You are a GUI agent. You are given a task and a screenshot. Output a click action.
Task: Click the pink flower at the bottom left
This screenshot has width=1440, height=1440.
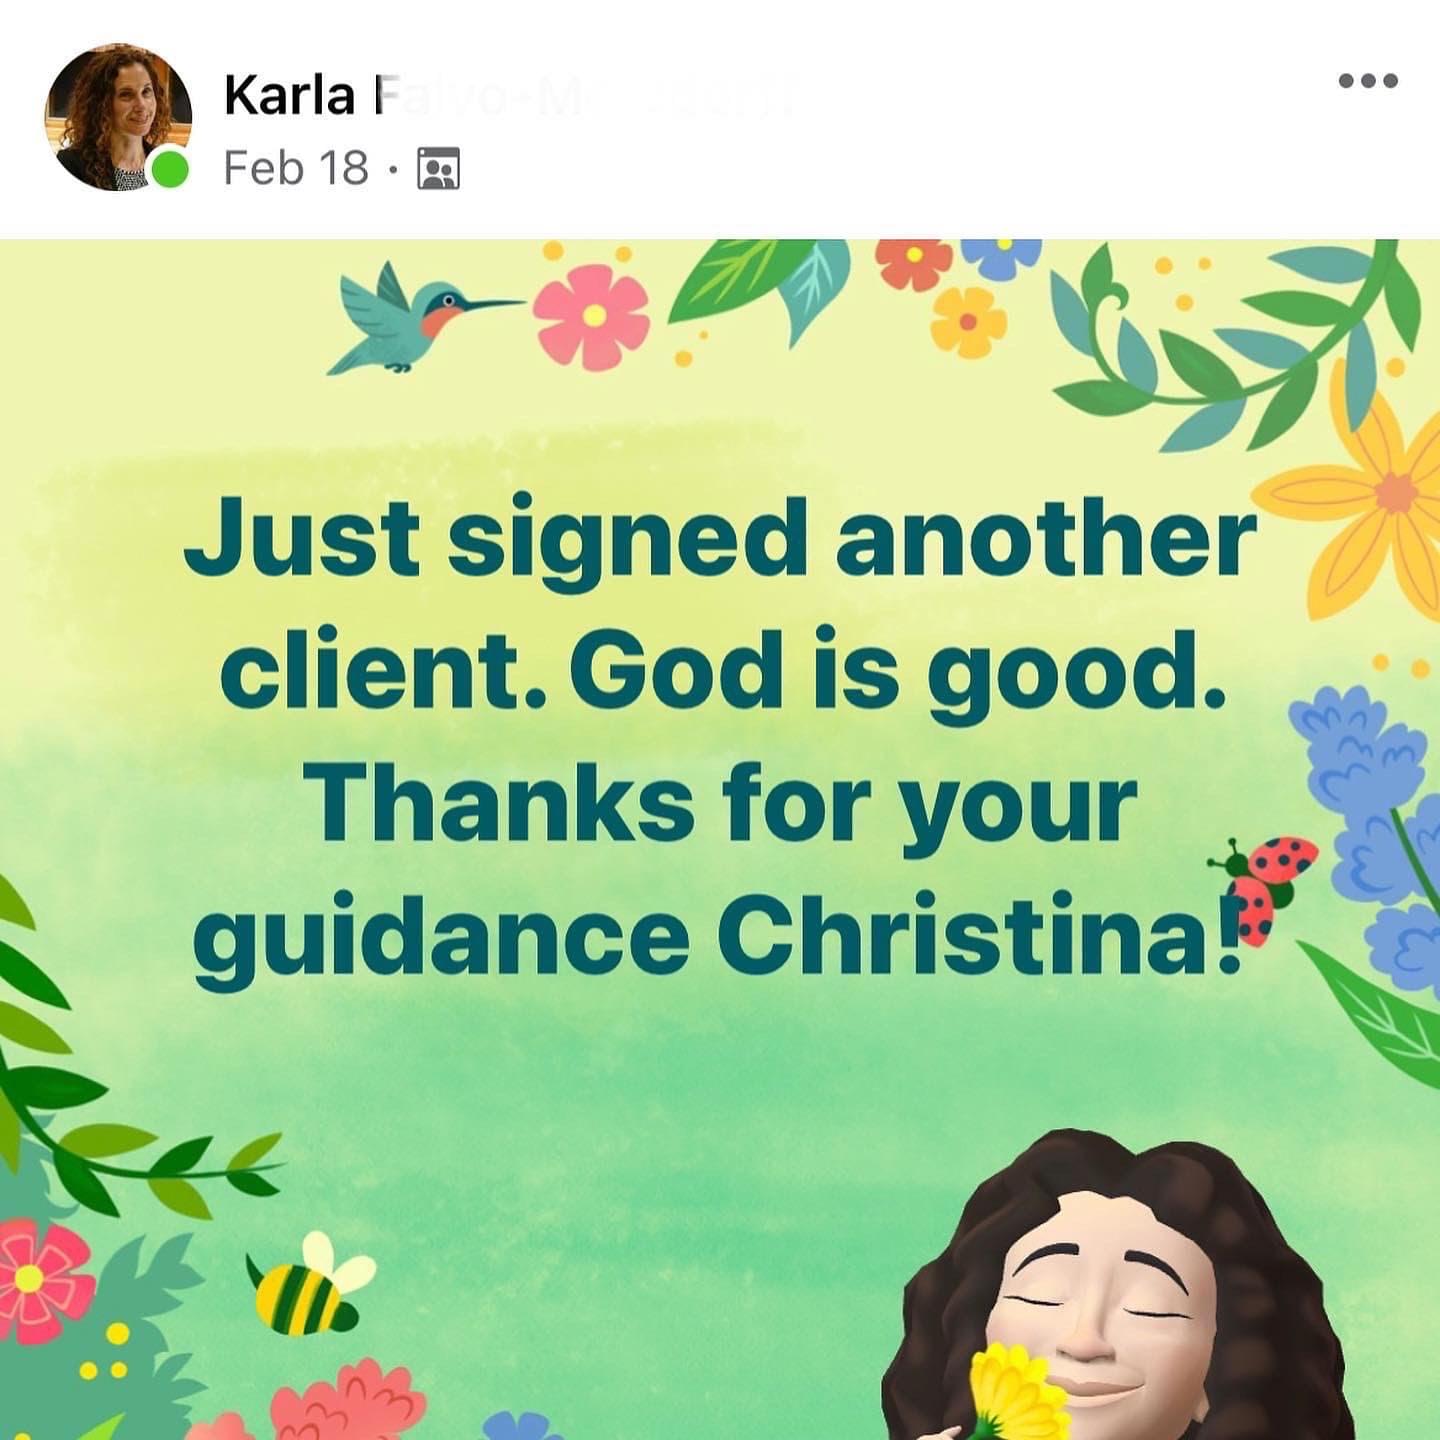click(x=42, y=1281)
